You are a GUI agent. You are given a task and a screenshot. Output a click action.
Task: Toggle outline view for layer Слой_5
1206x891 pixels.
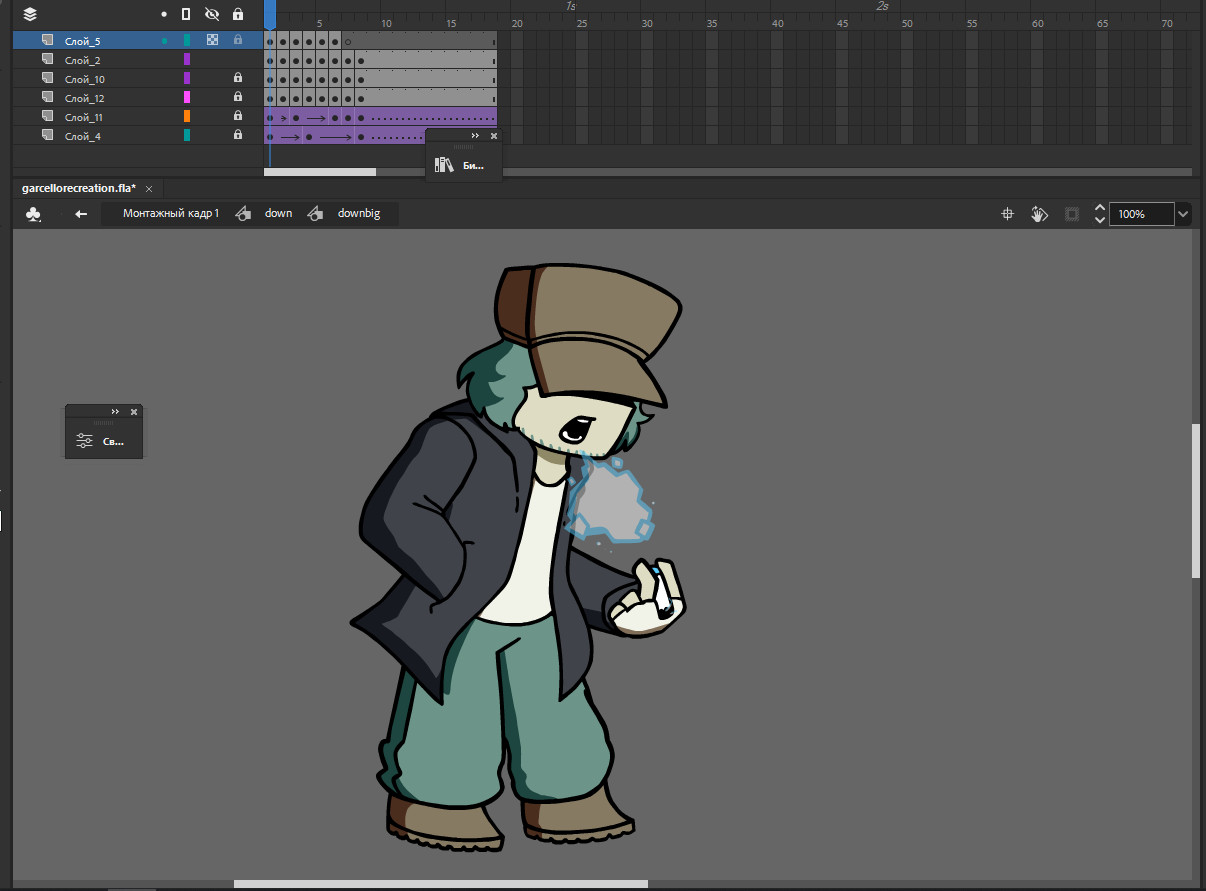coord(211,39)
